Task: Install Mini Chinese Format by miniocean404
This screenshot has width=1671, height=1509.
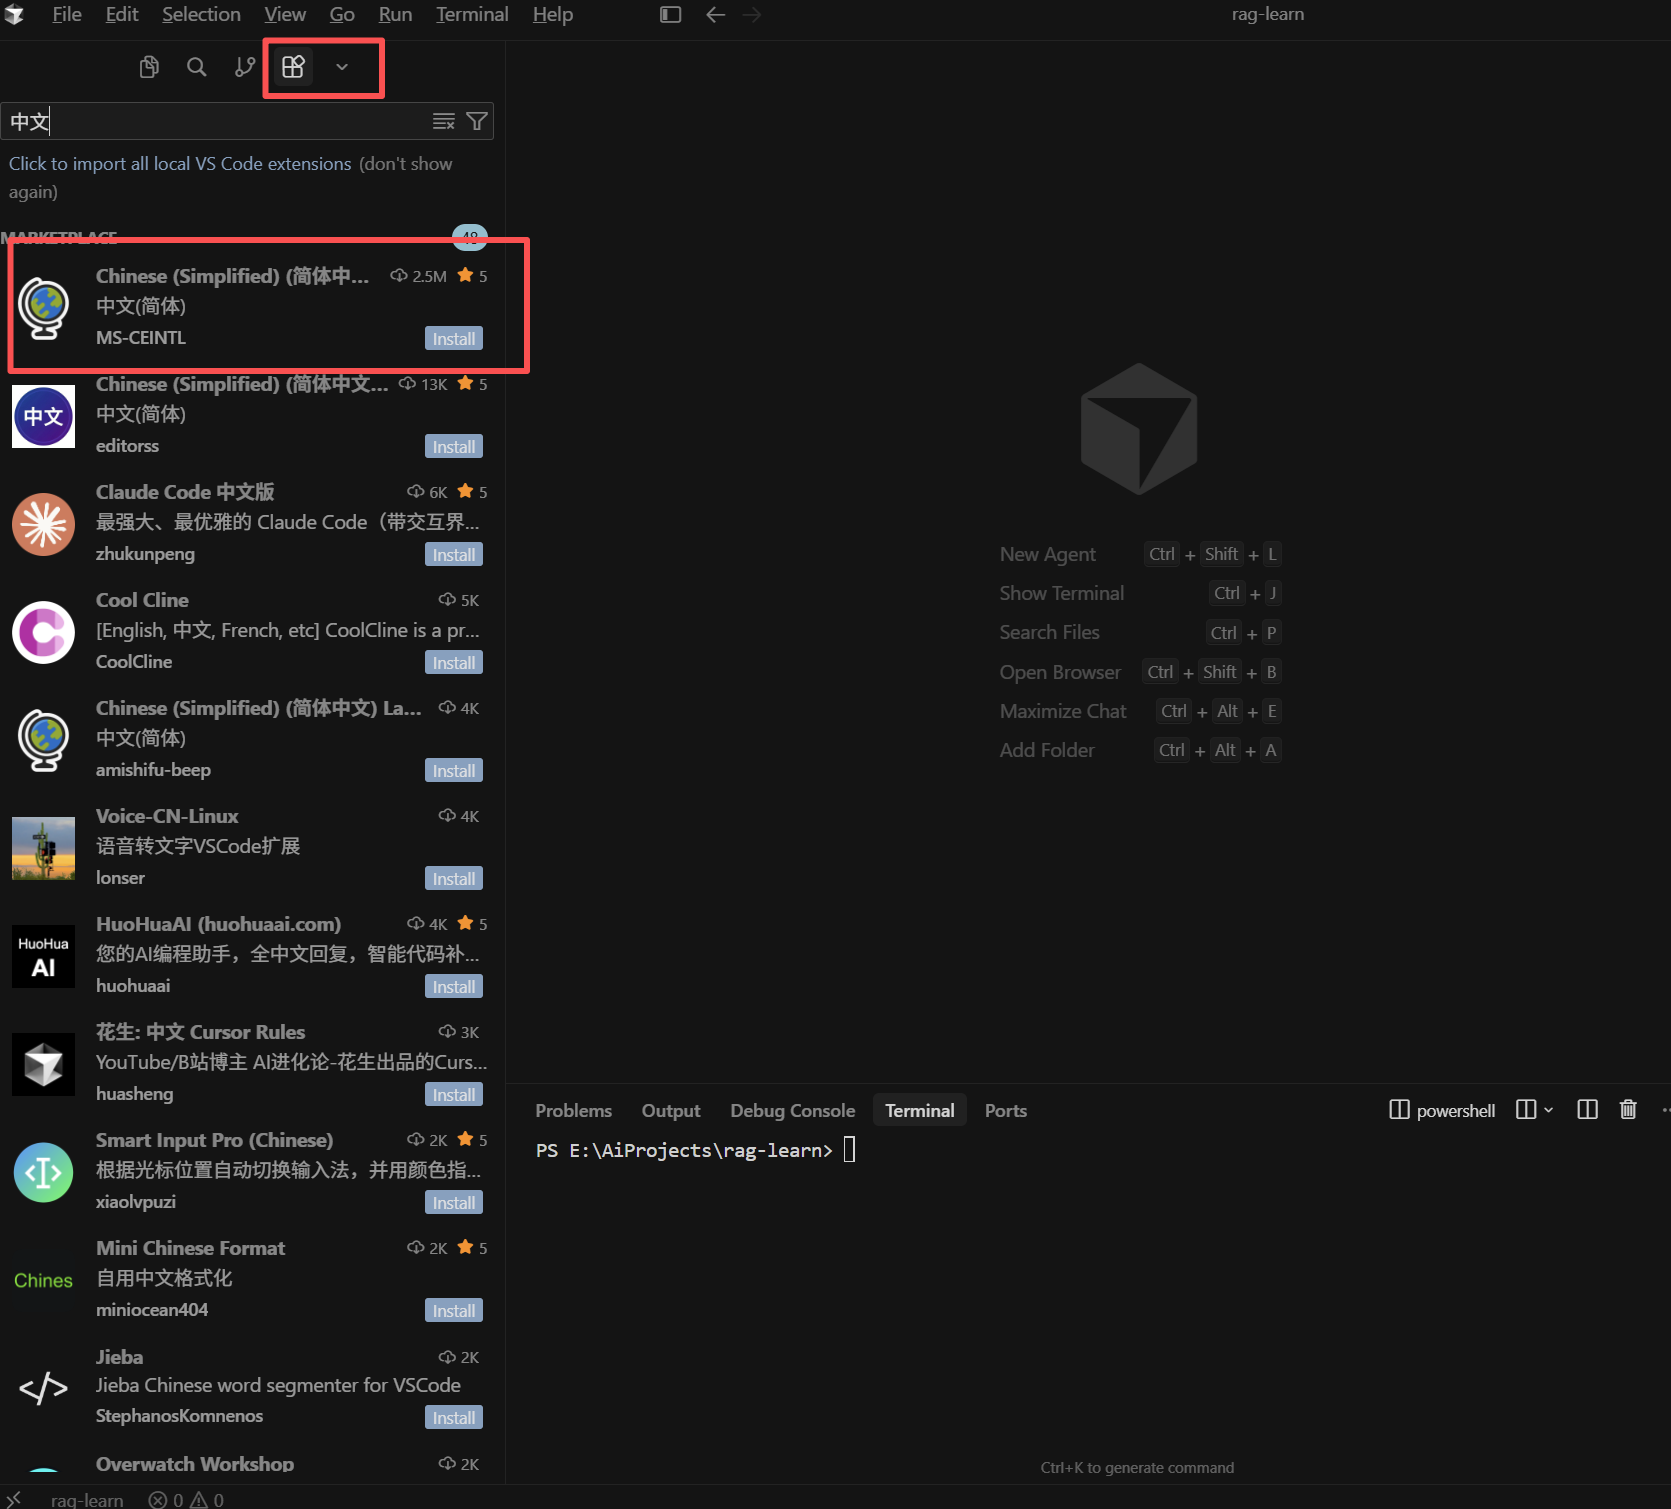Action: click(454, 1311)
